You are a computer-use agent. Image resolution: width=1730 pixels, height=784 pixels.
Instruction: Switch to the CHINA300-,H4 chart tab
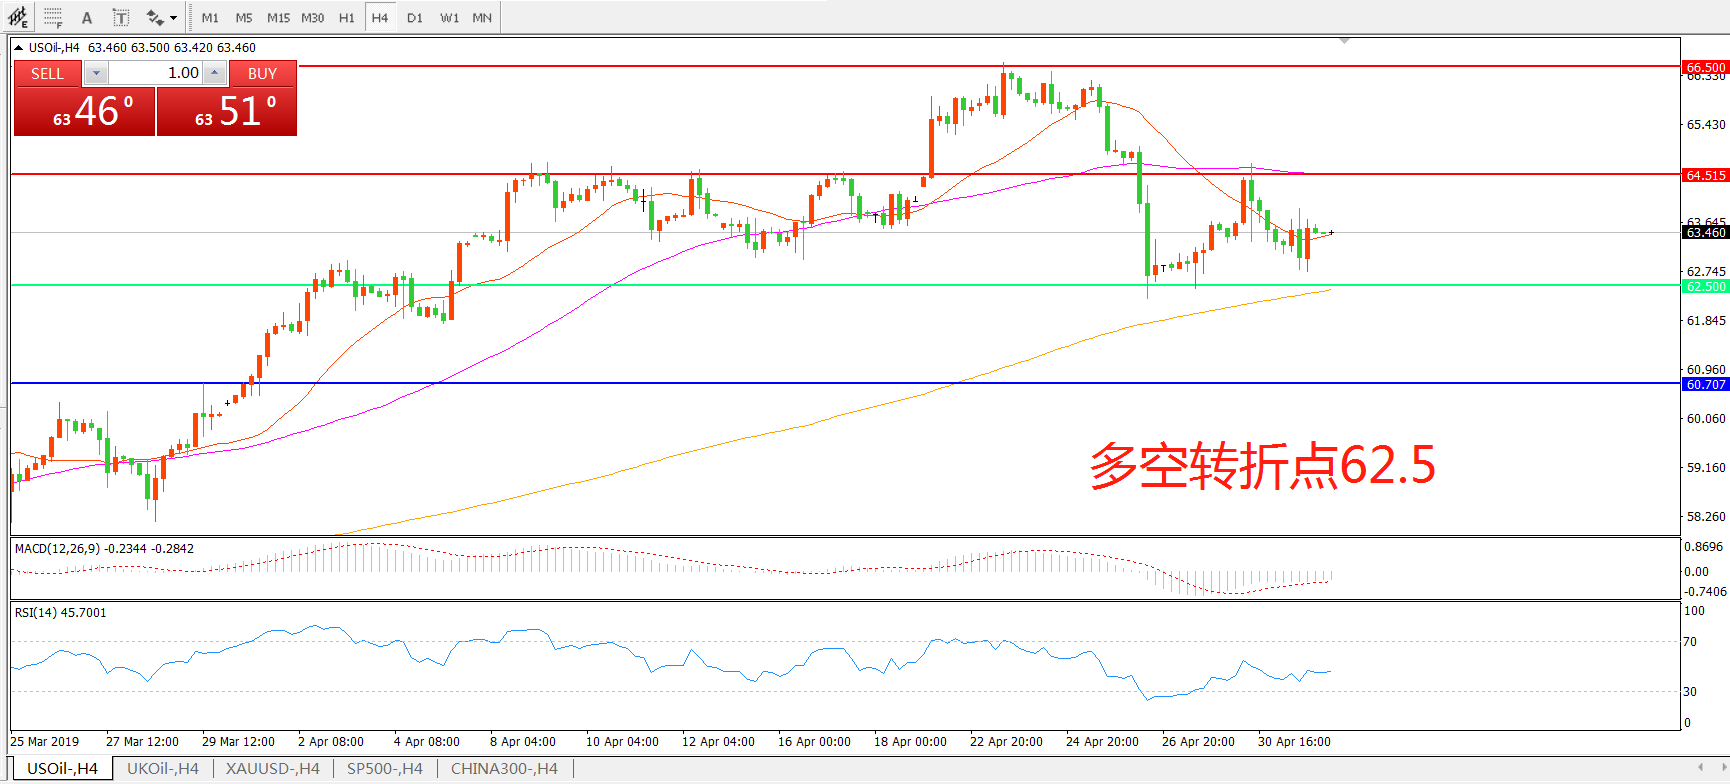504,768
